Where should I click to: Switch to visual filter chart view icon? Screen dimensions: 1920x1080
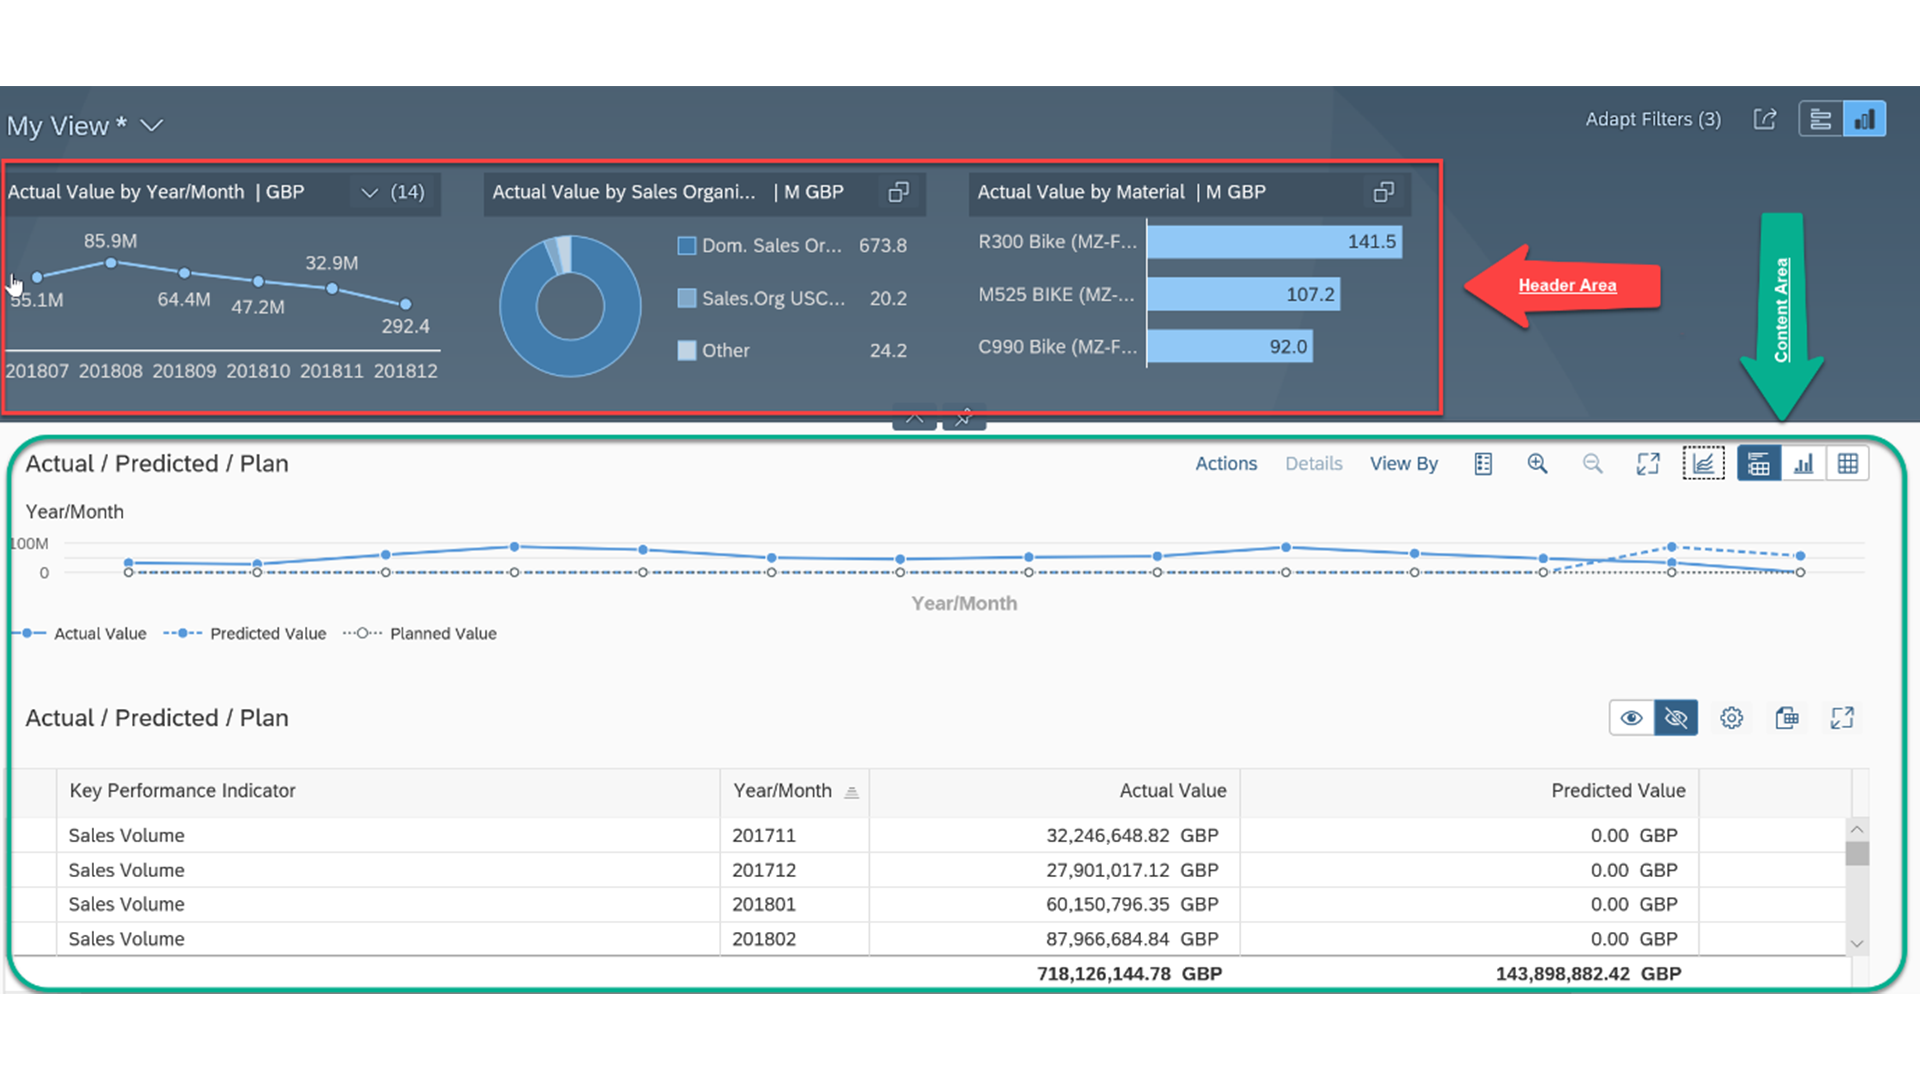click(x=1865, y=119)
